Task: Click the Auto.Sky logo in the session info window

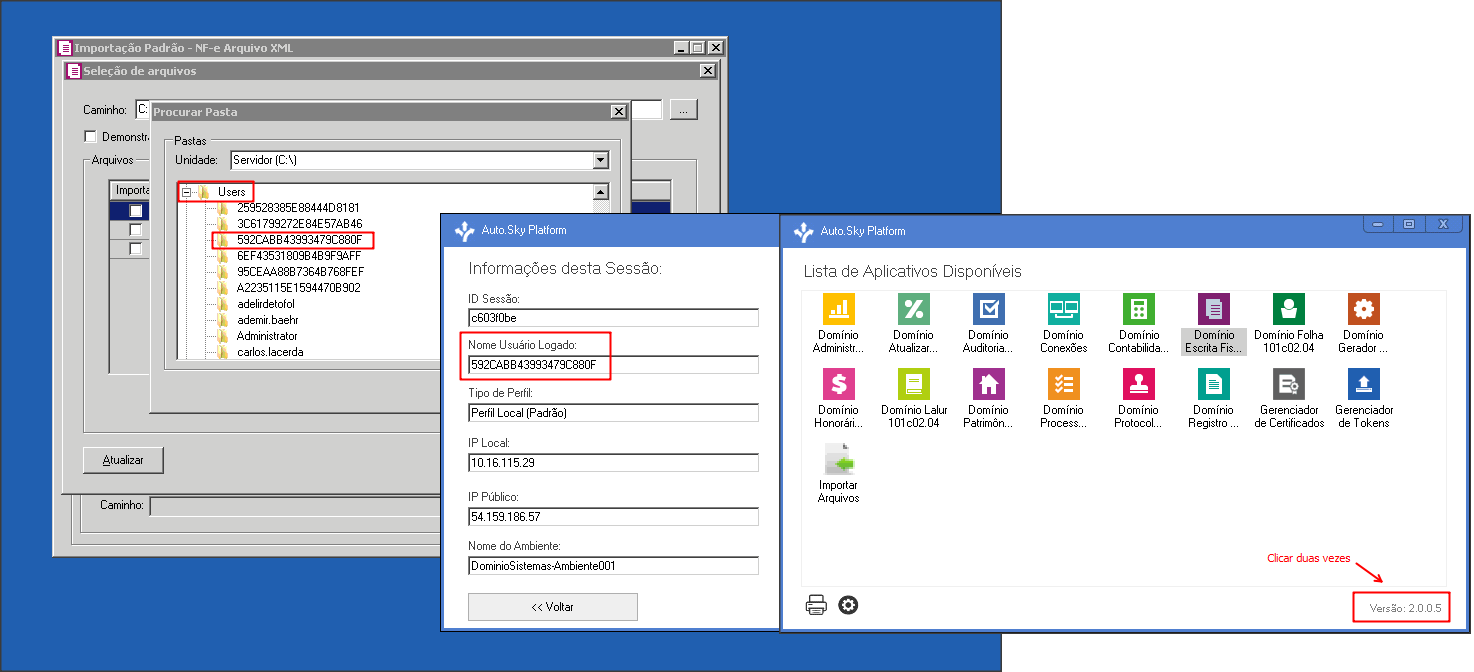Action: pos(464,231)
